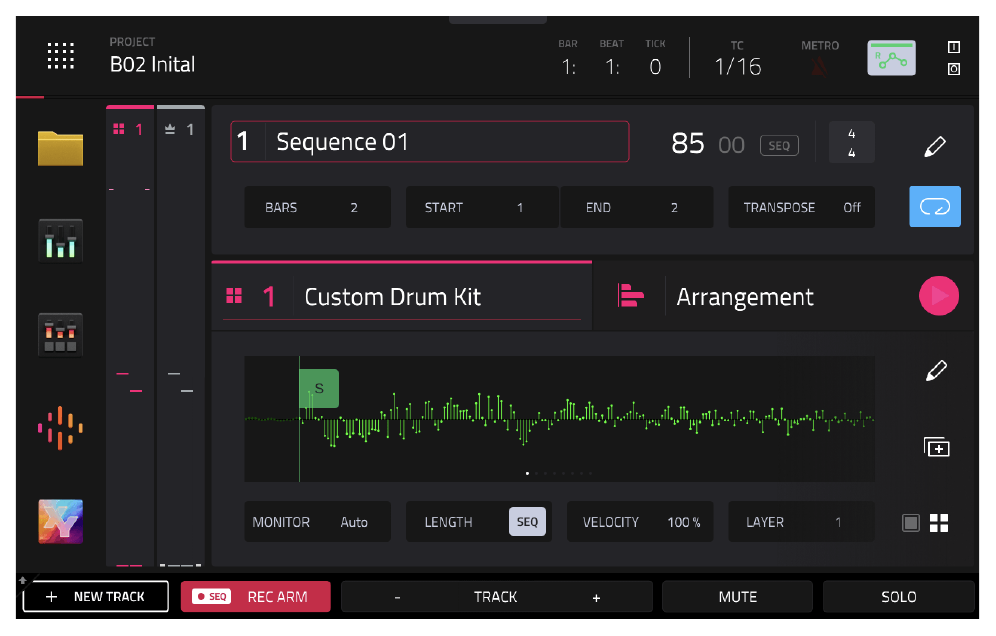
Task: Go to previous track with minus button
Action: click(x=398, y=597)
